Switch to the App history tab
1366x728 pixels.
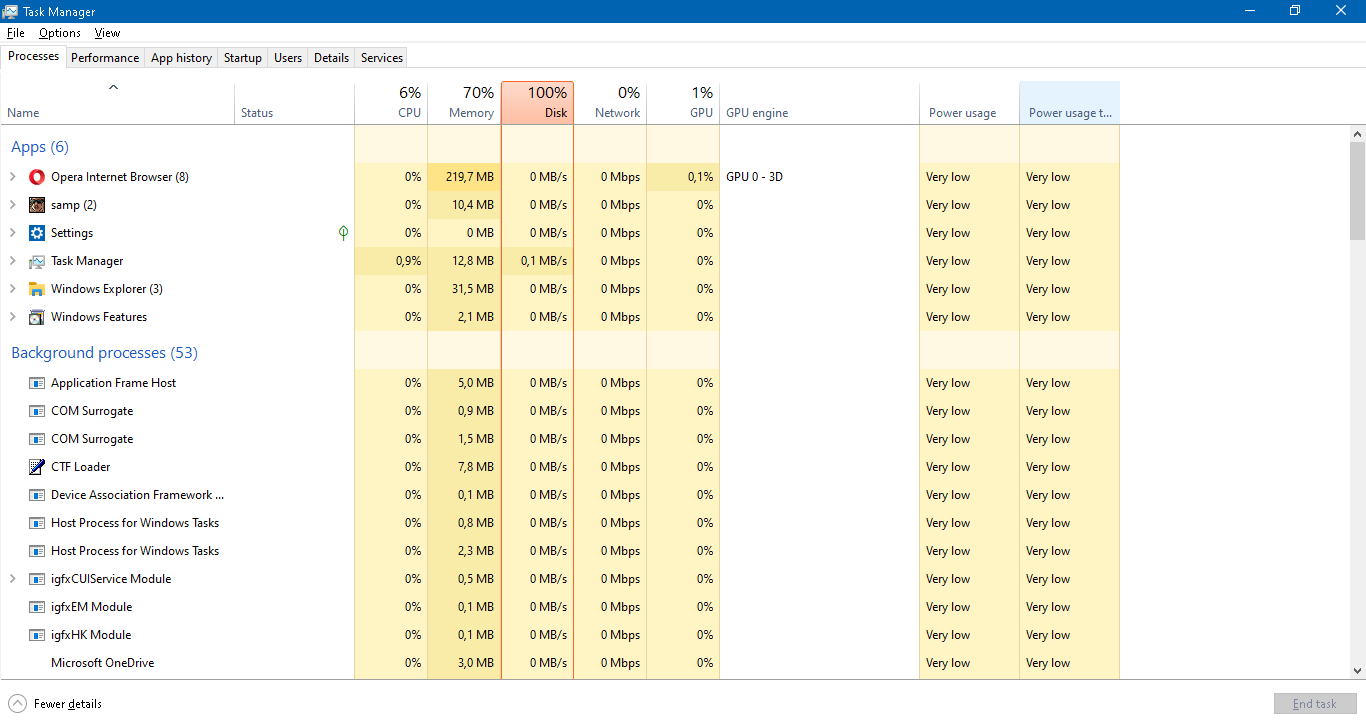tap(181, 58)
